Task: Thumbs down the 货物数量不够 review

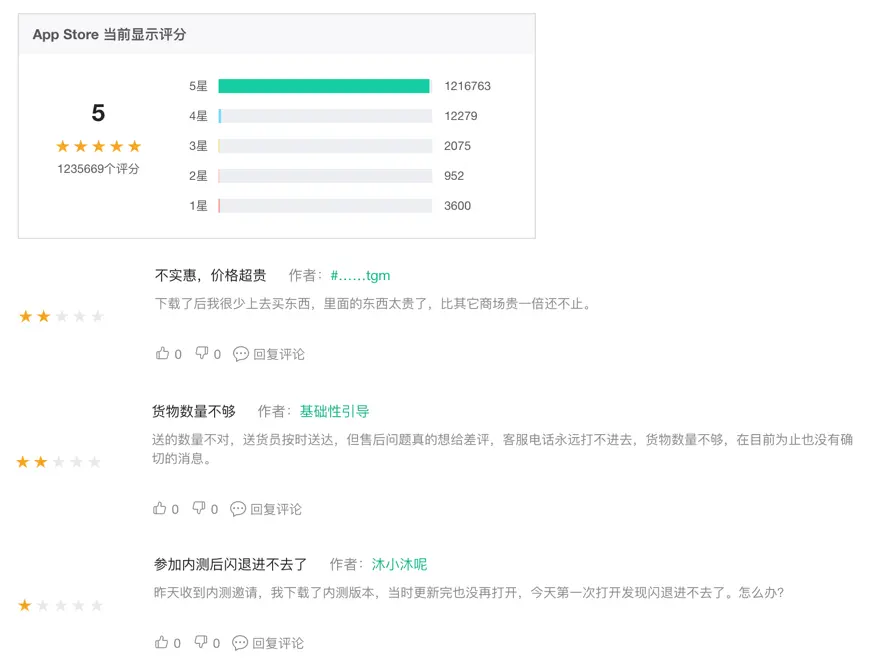Action: [202, 508]
